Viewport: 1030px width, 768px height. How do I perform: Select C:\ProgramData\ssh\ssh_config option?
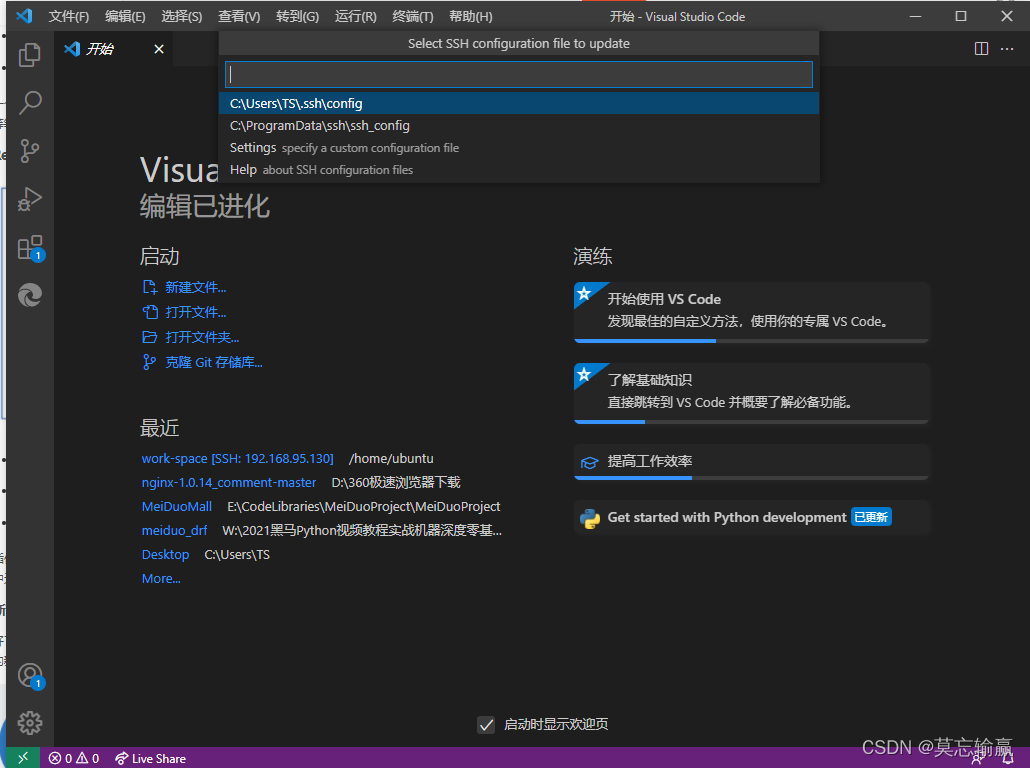tap(519, 125)
